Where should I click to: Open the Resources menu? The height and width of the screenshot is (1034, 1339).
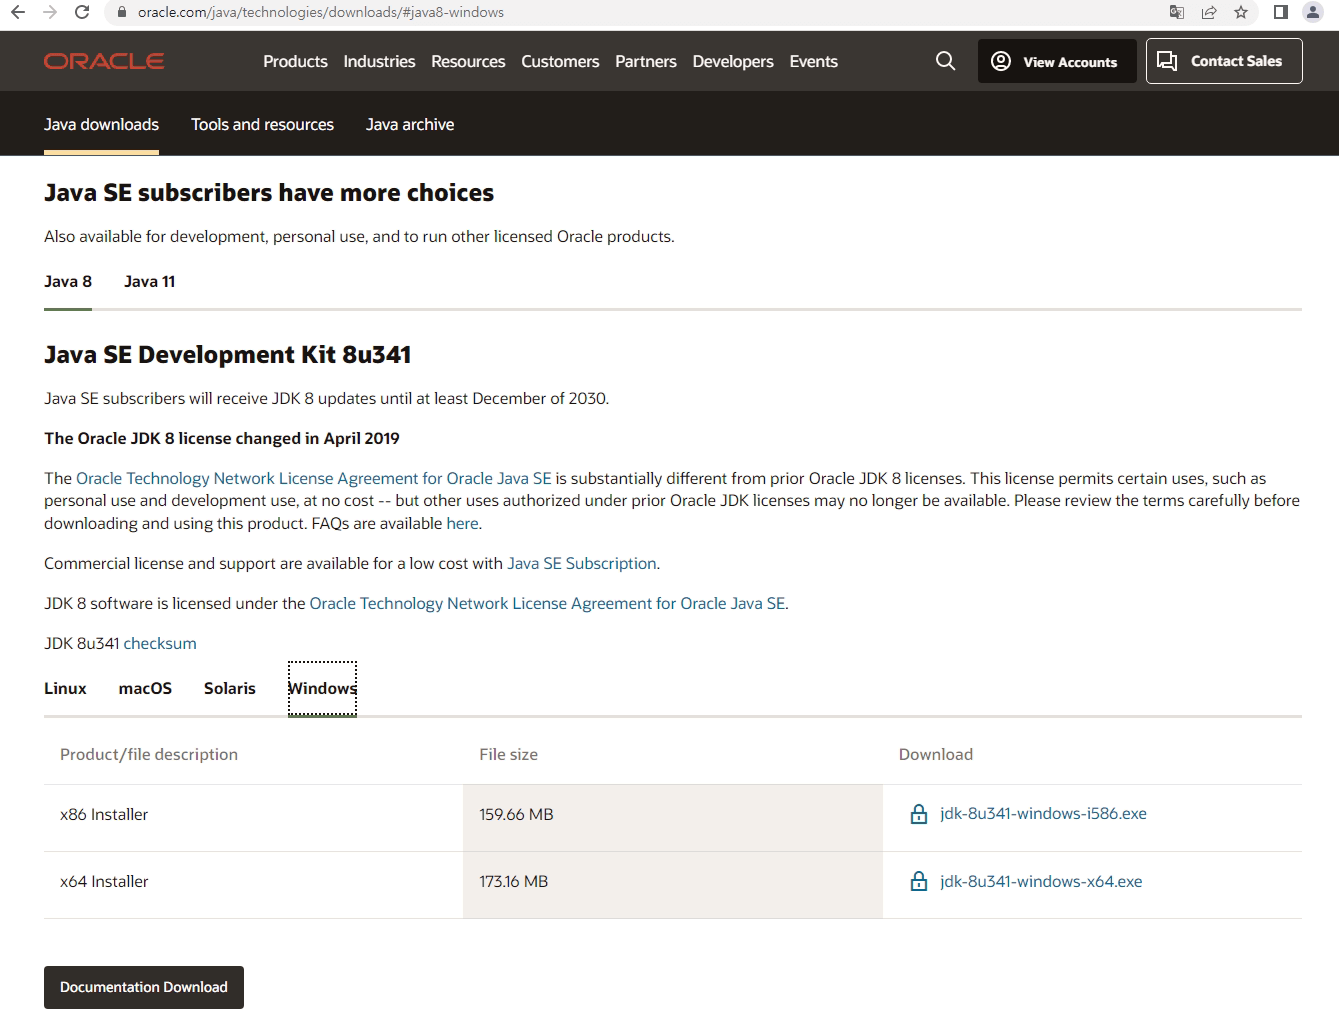click(468, 61)
